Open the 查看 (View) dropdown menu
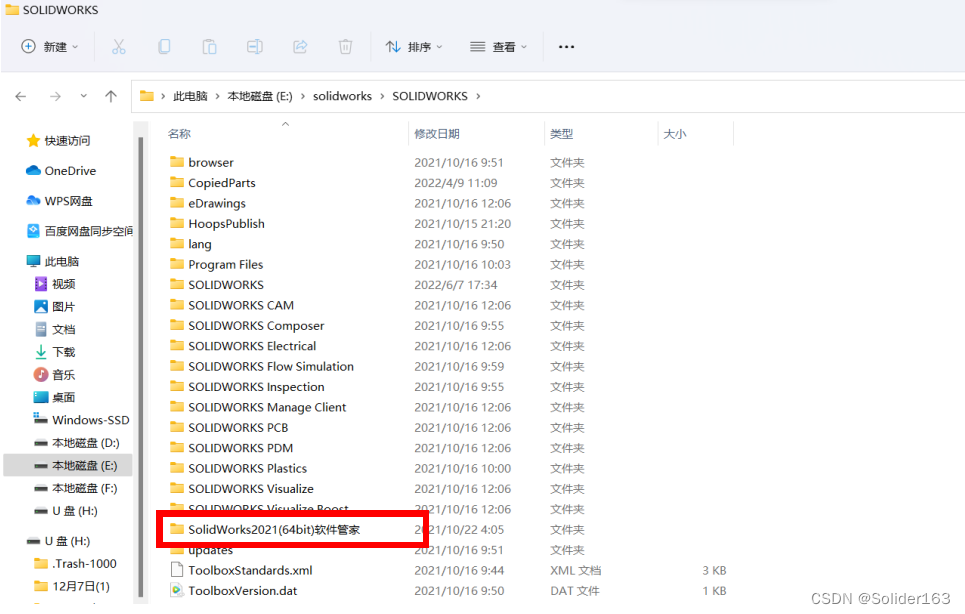This screenshot has height=614, width=965. [498, 46]
